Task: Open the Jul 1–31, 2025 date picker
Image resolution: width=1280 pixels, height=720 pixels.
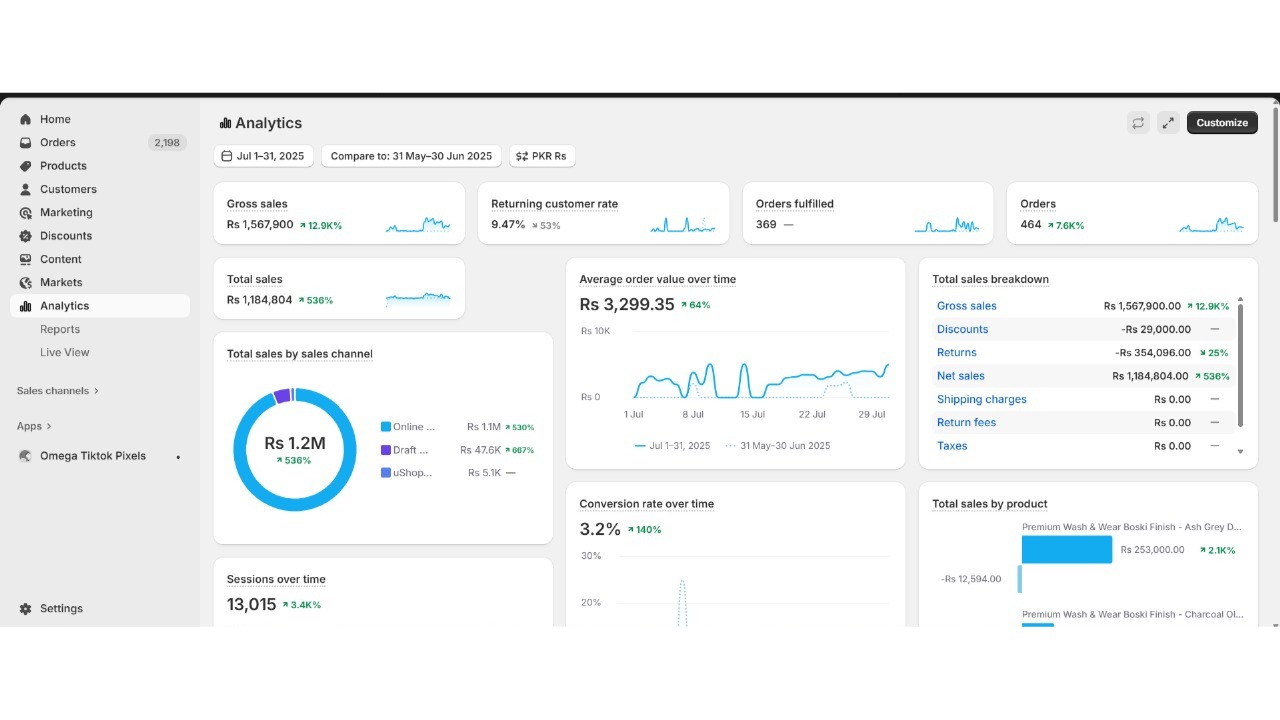Action: pyautogui.click(x=263, y=156)
